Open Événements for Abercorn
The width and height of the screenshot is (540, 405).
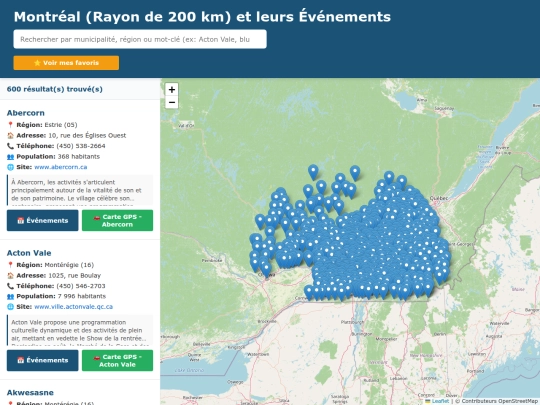click(42, 220)
